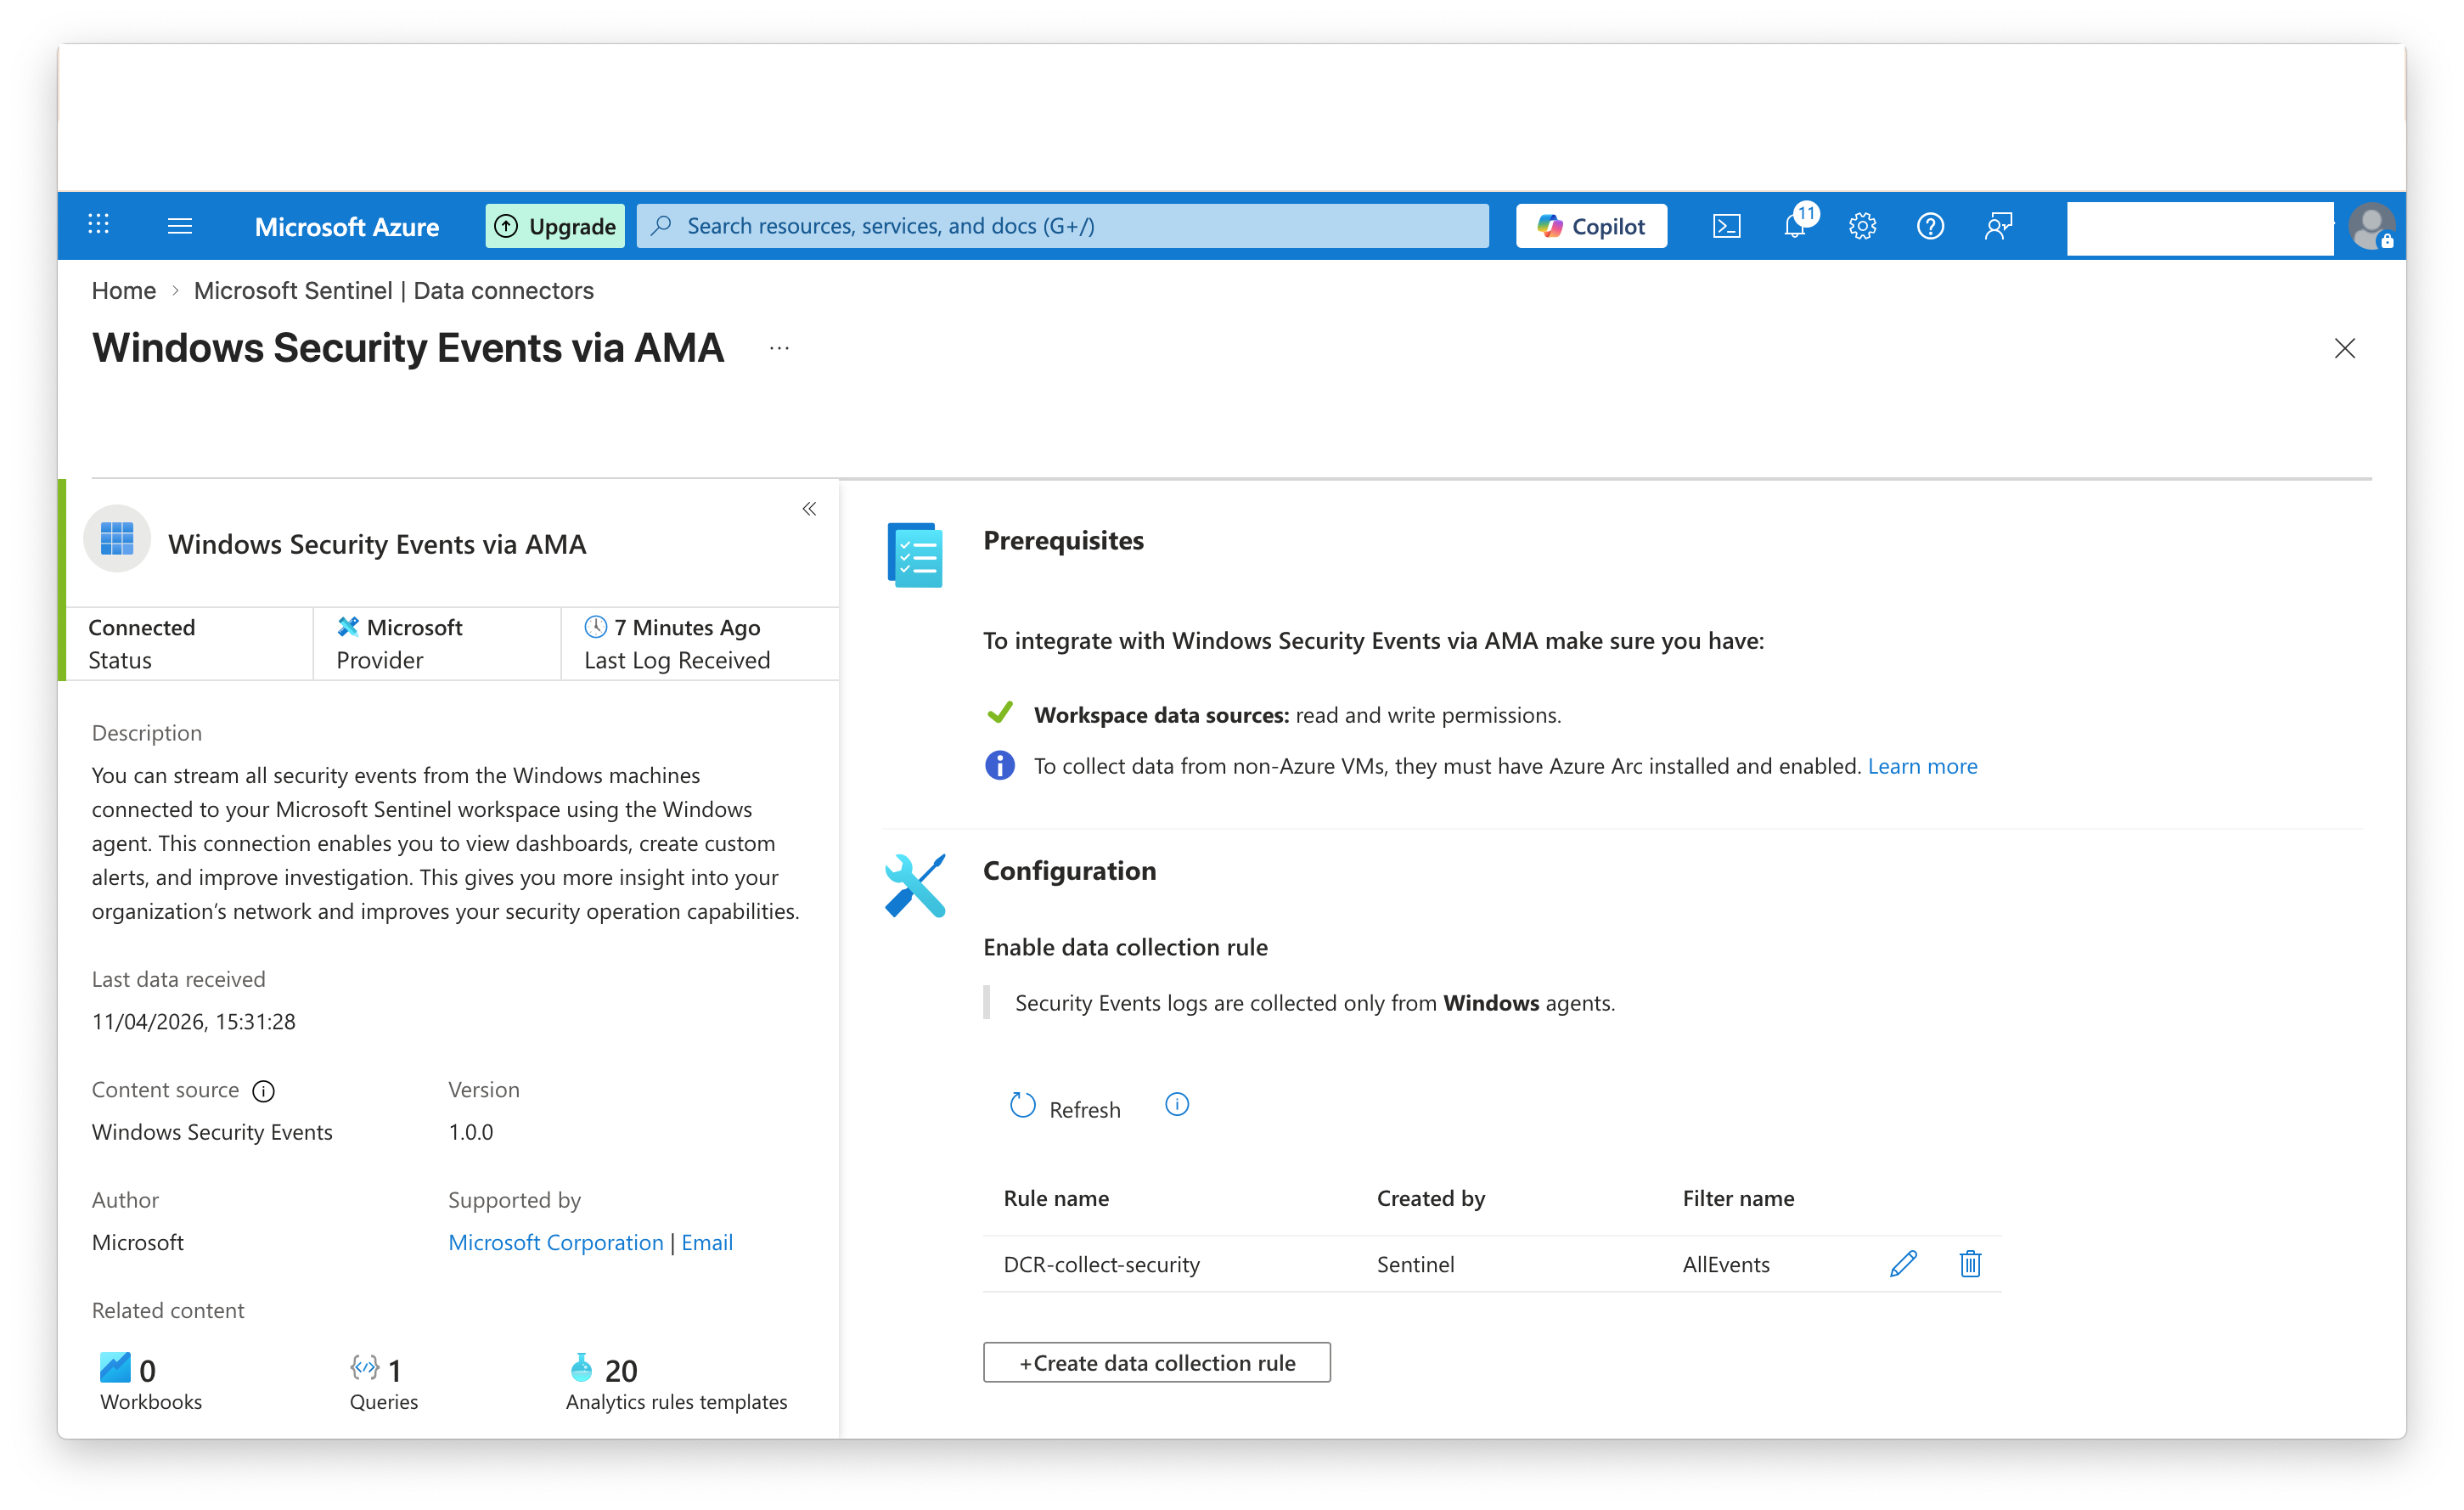This screenshot has width=2464, height=1510.
Task: Open the Learn more Azure Arc link
Action: coord(1922,766)
